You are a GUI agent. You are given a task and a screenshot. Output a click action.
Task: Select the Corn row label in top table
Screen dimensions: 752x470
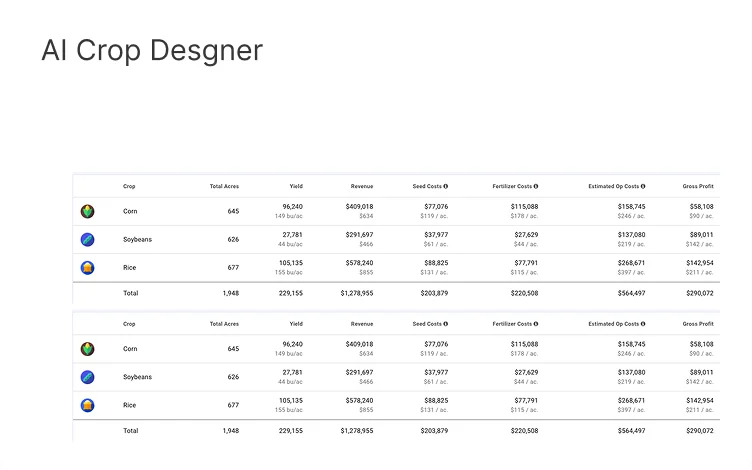tap(130, 211)
